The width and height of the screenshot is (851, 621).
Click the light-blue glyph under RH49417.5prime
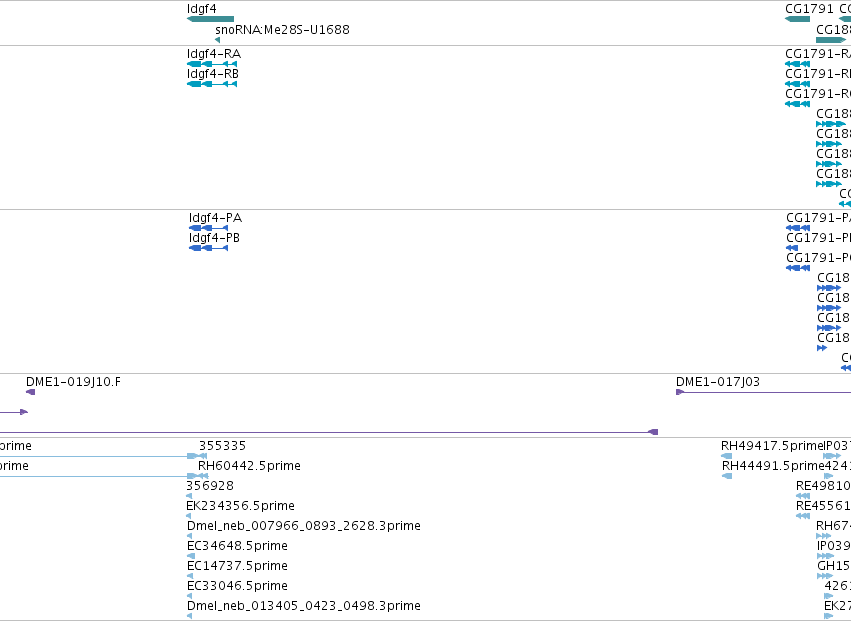[x=726, y=456]
